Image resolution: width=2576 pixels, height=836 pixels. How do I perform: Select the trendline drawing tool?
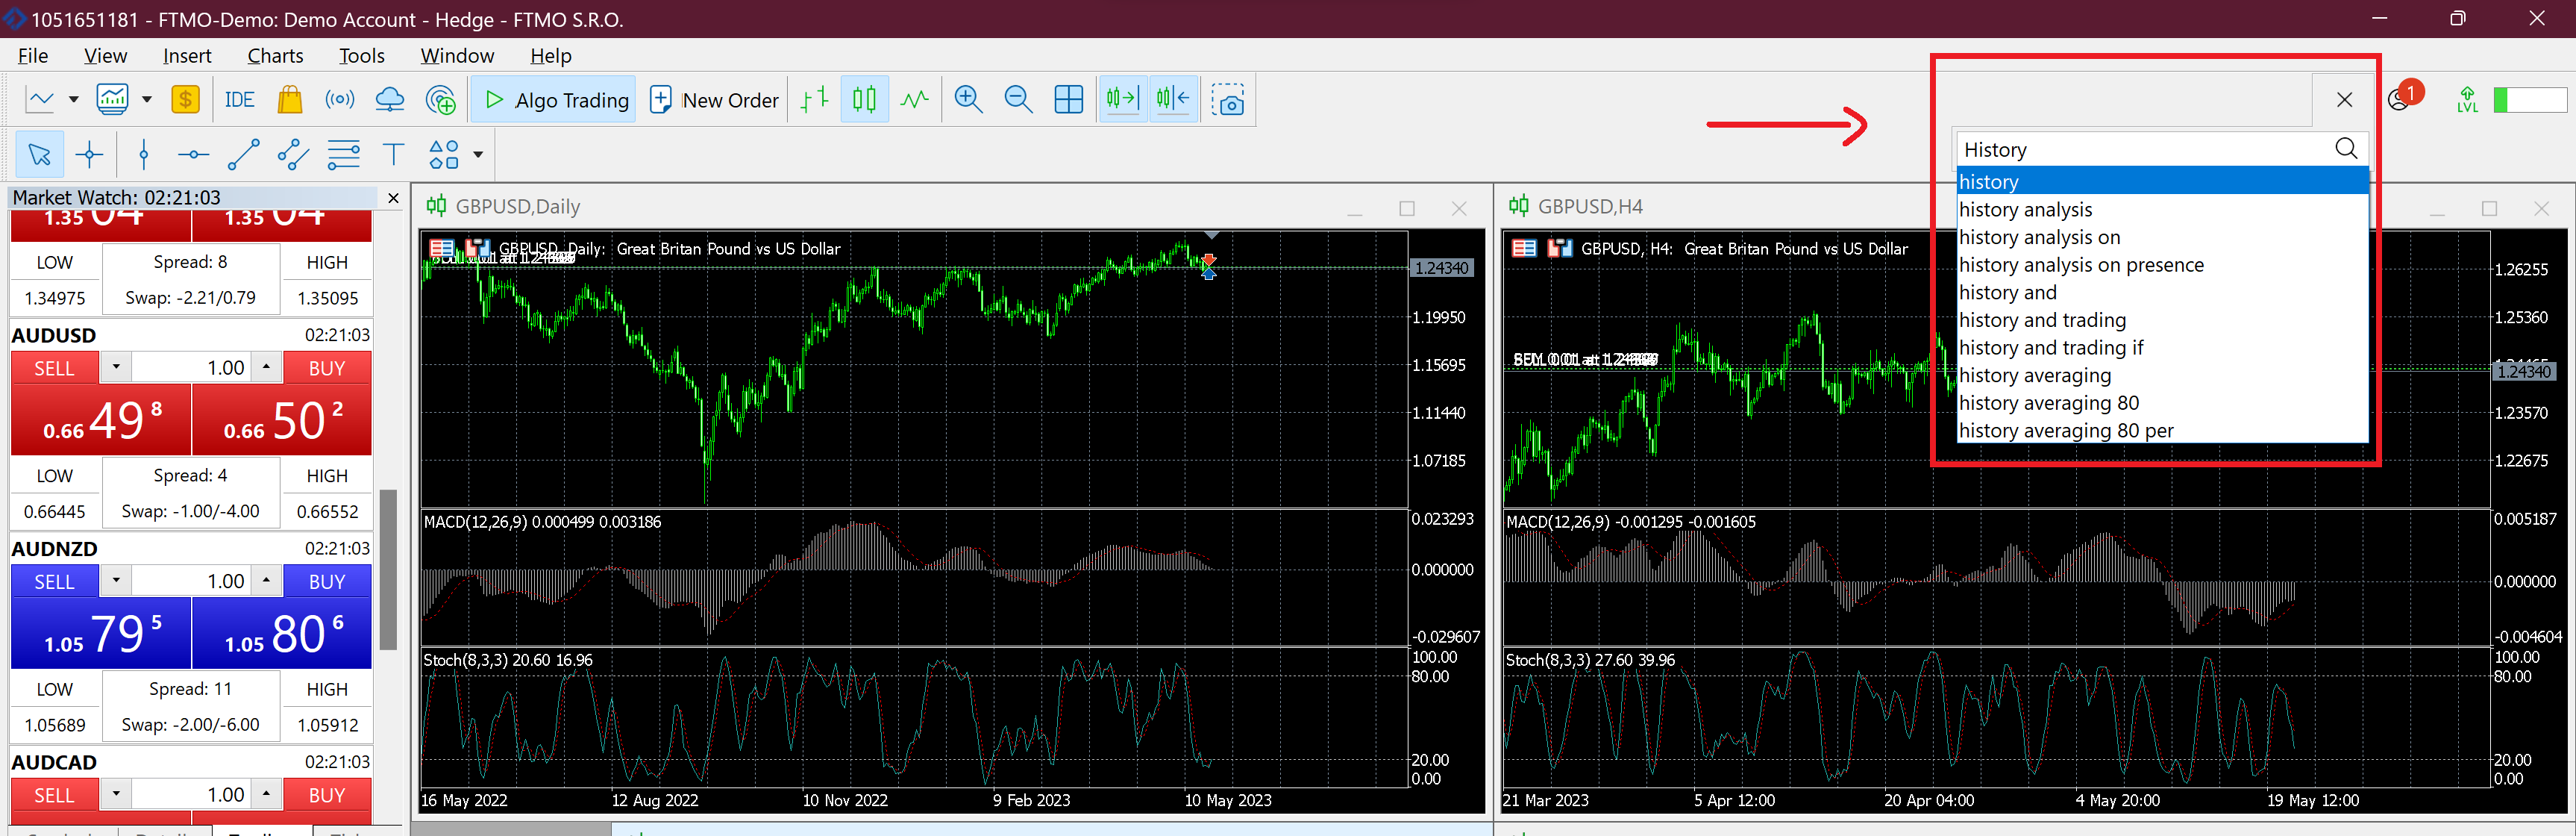pos(243,154)
